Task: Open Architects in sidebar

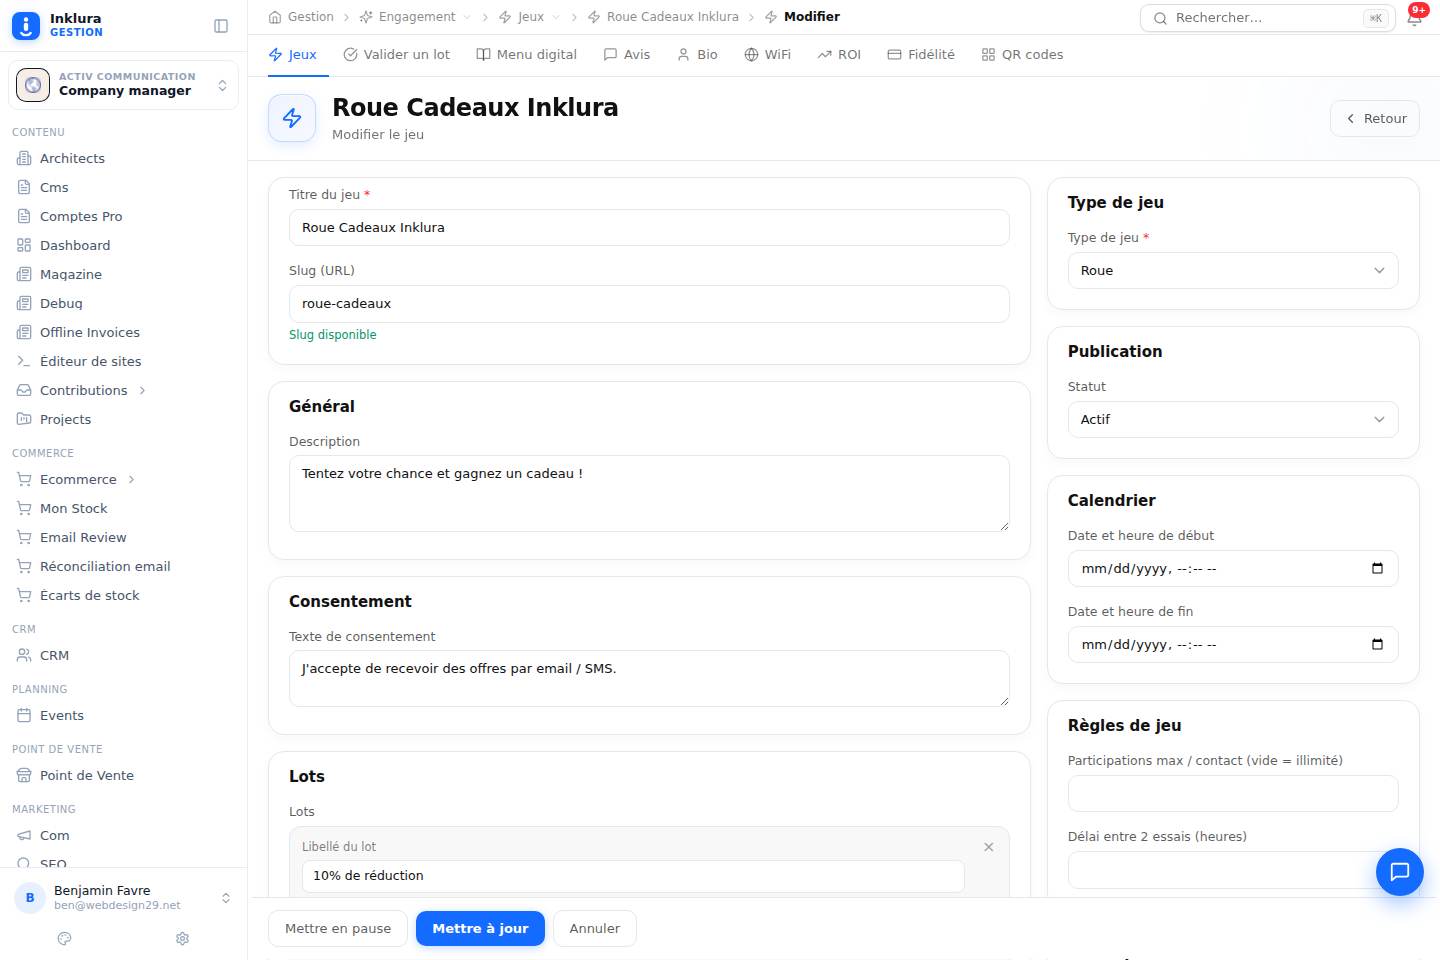Action: pos(72,158)
